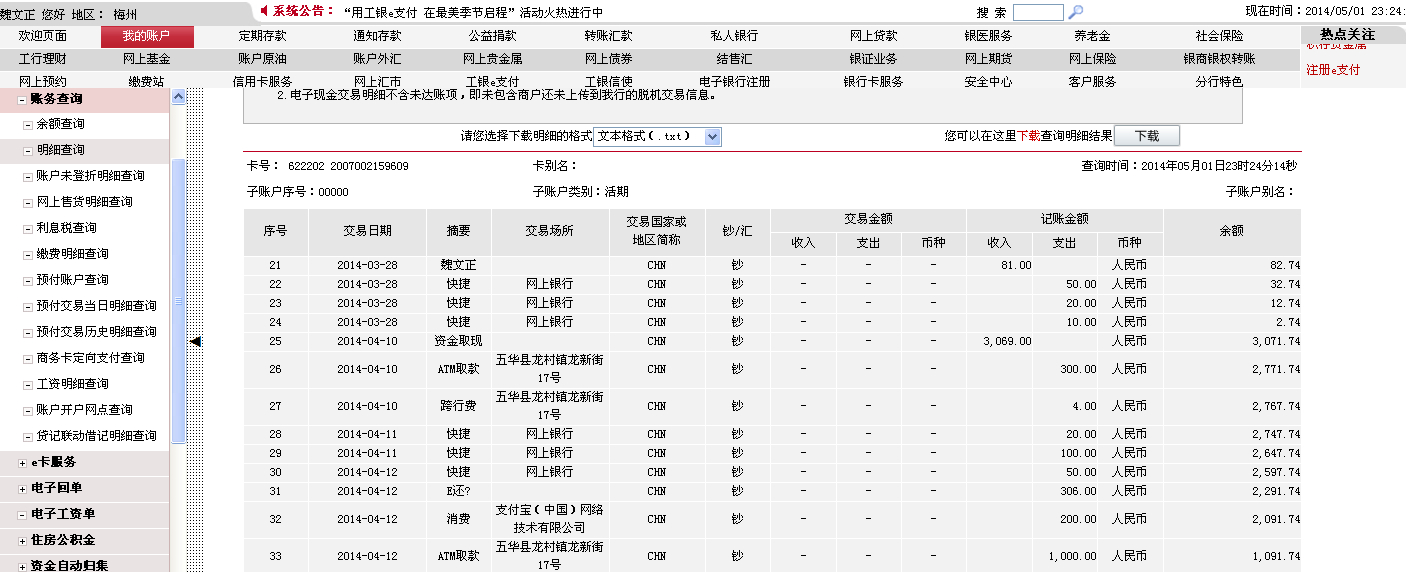Open 网上预约 menu
1406x572 pixels.
43,82
